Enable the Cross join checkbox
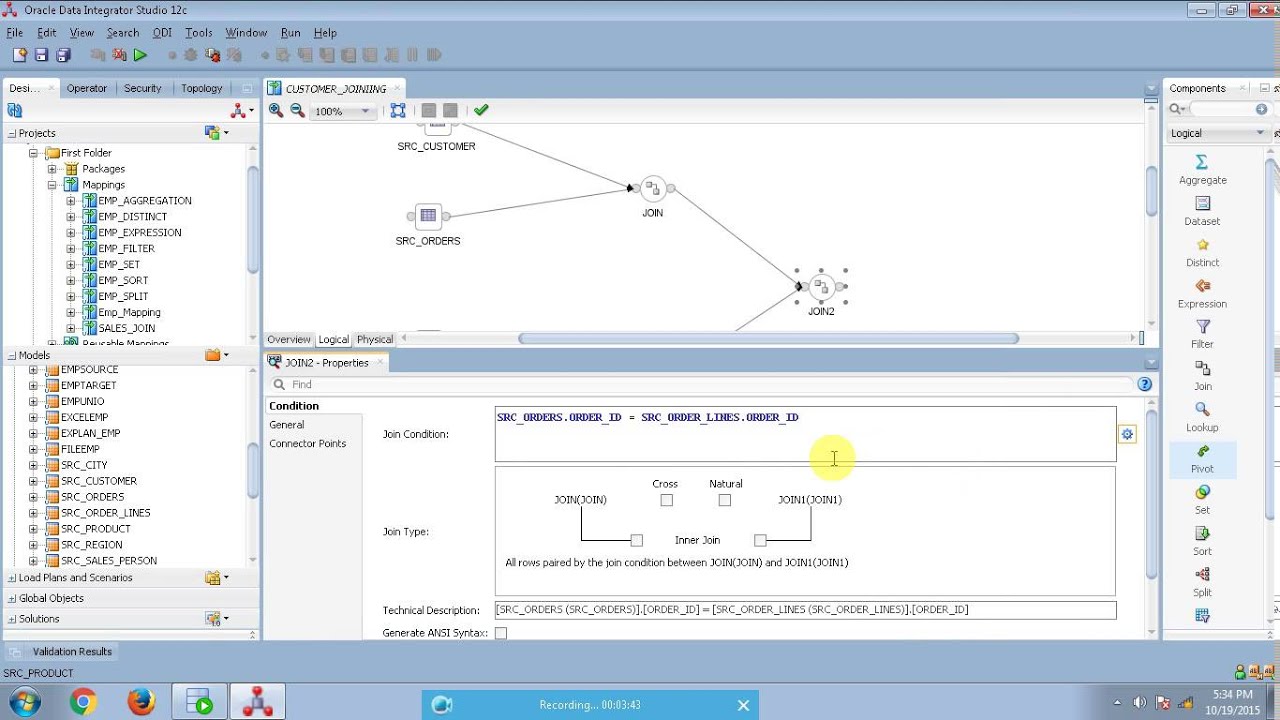 tap(666, 500)
